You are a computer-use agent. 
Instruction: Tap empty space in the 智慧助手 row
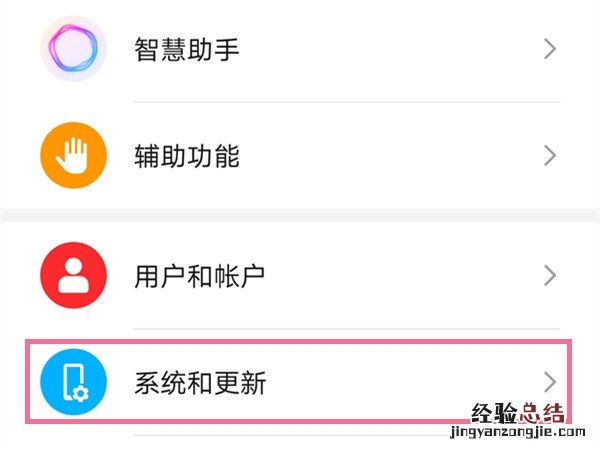click(400, 49)
